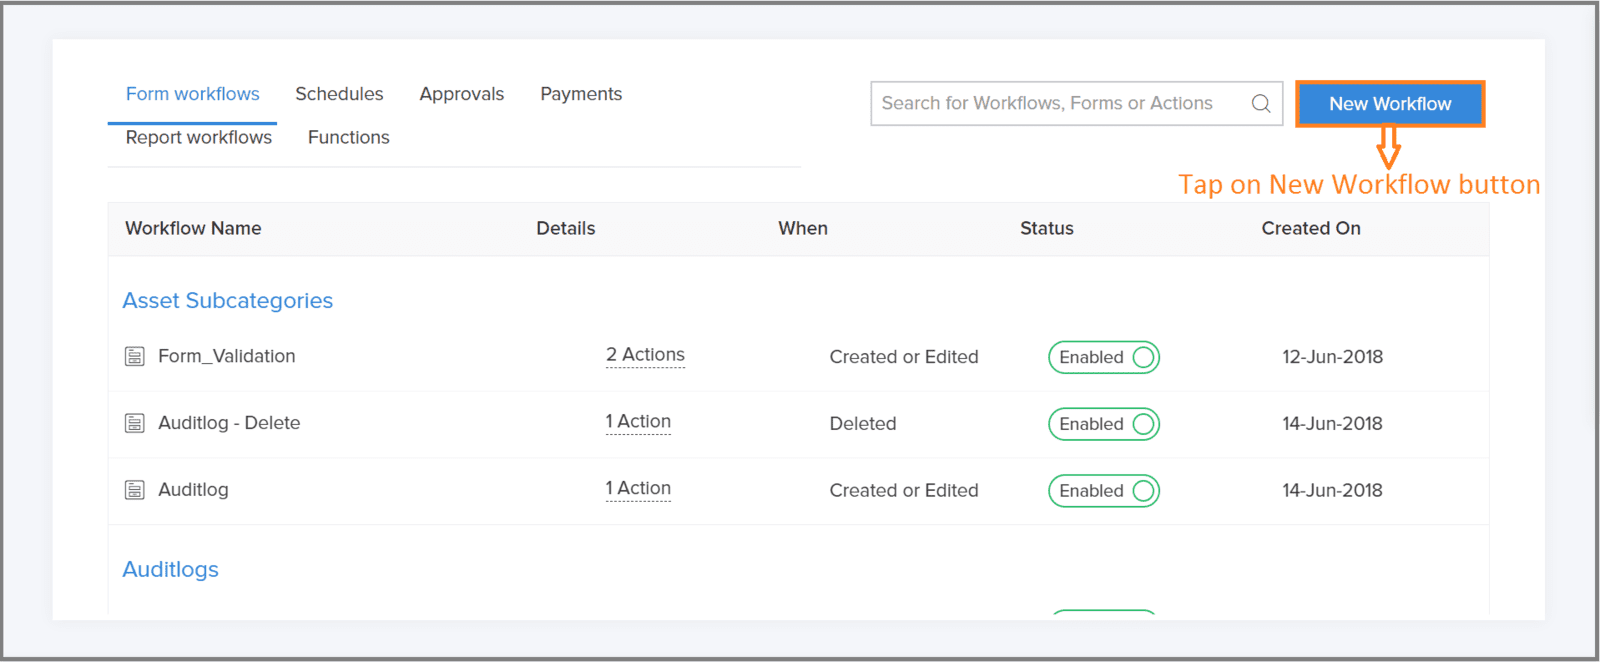The height and width of the screenshot is (662, 1600).
Task: Open the Auditlogs form link
Action: [170, 569]
